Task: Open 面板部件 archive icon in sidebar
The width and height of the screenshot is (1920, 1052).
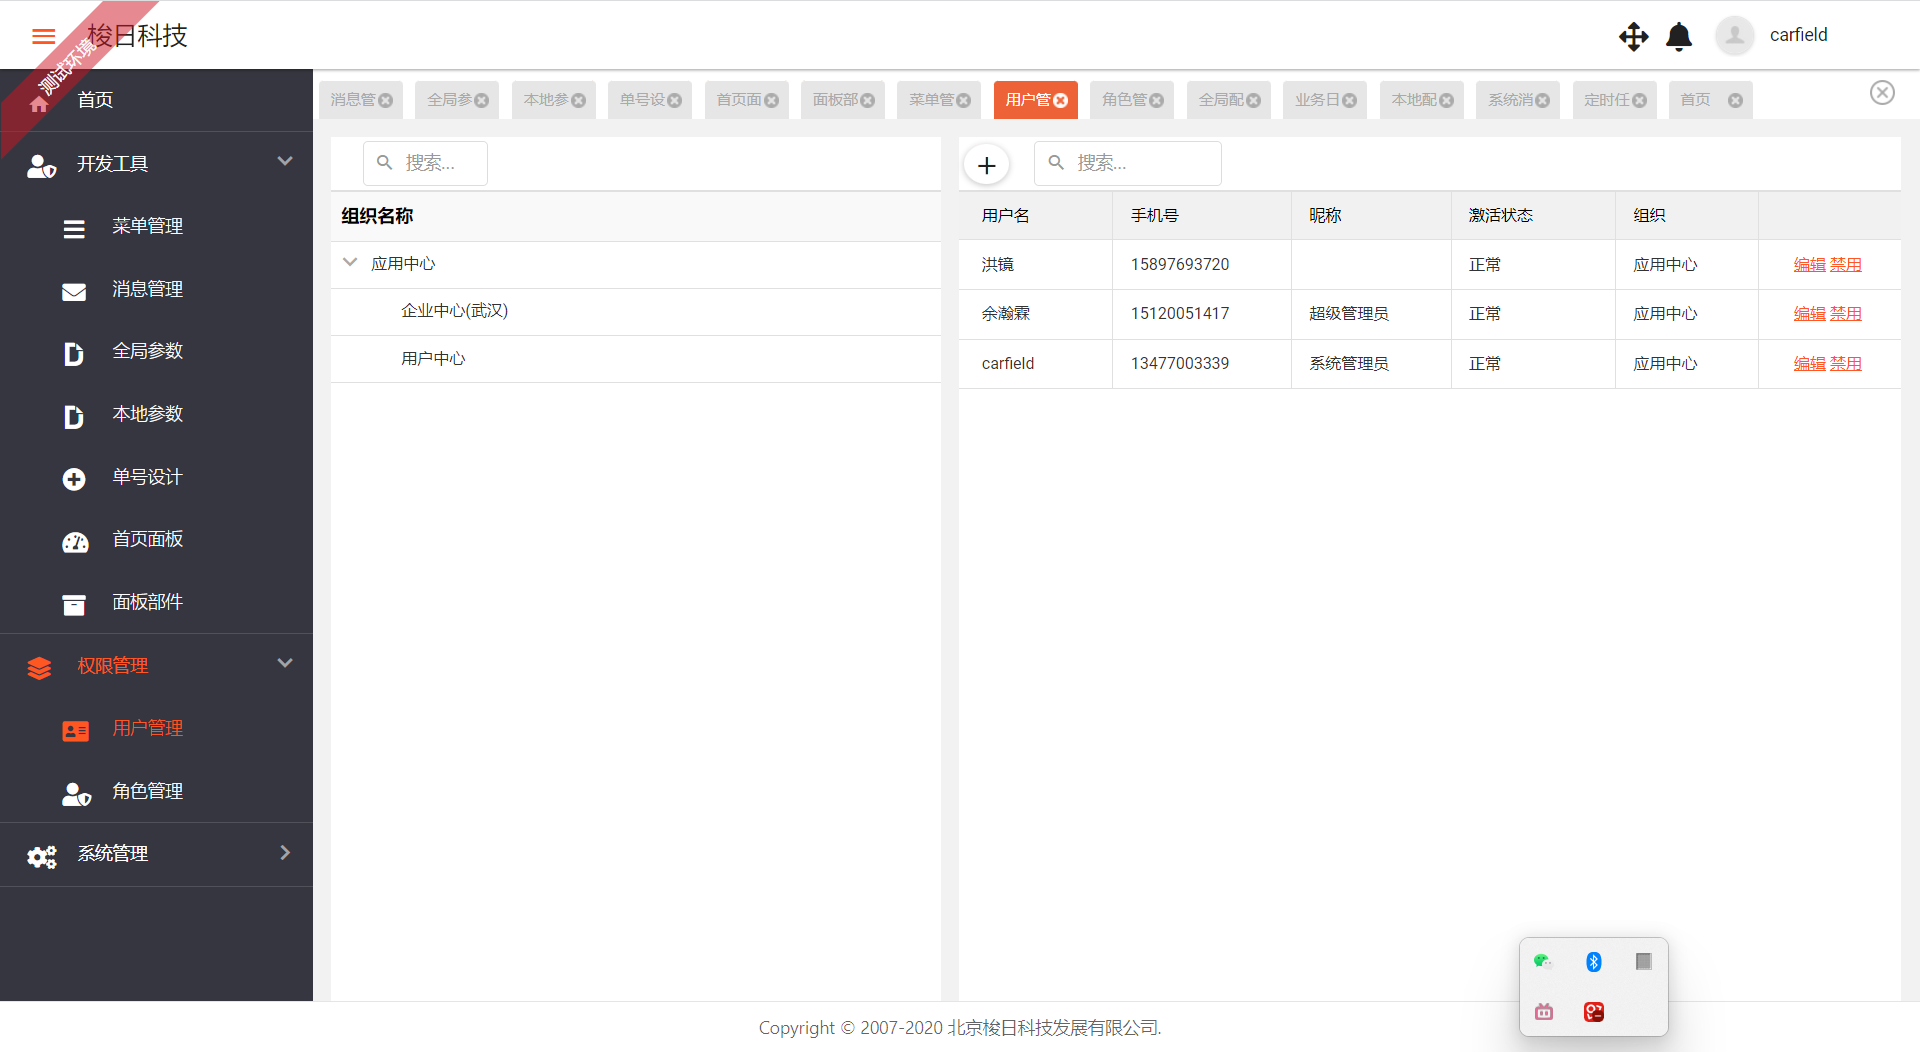Action: pyautogui.click(x=74, y=604)
